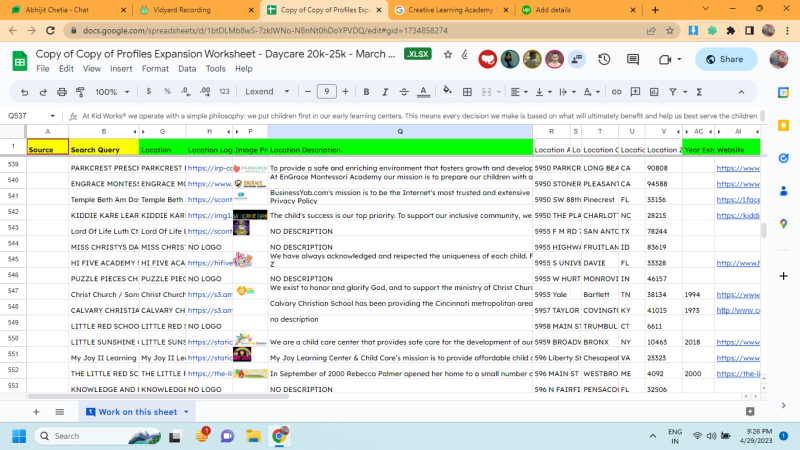Open the Data menu
This screenshot has height=450, width=800.
[x=187, y=69]
